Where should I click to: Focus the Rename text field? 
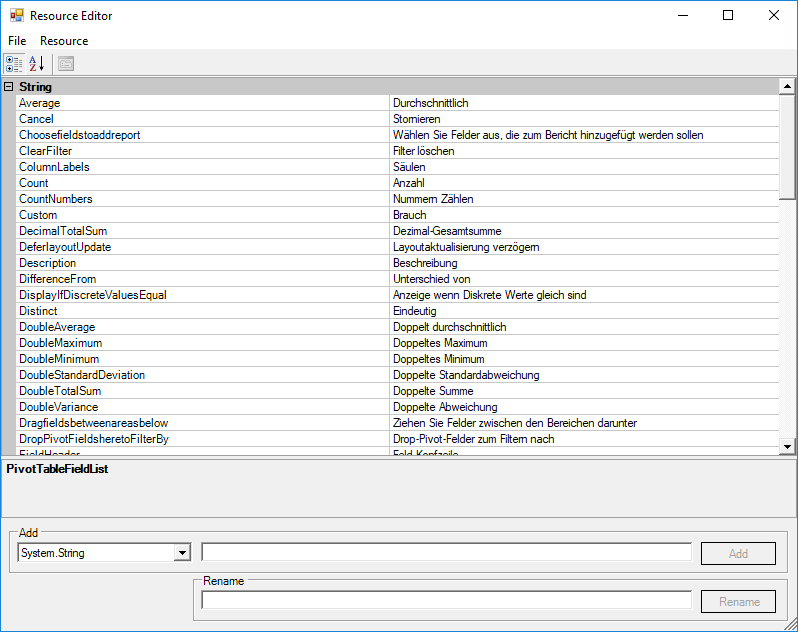pyautogui.click(x=446, y=600)
